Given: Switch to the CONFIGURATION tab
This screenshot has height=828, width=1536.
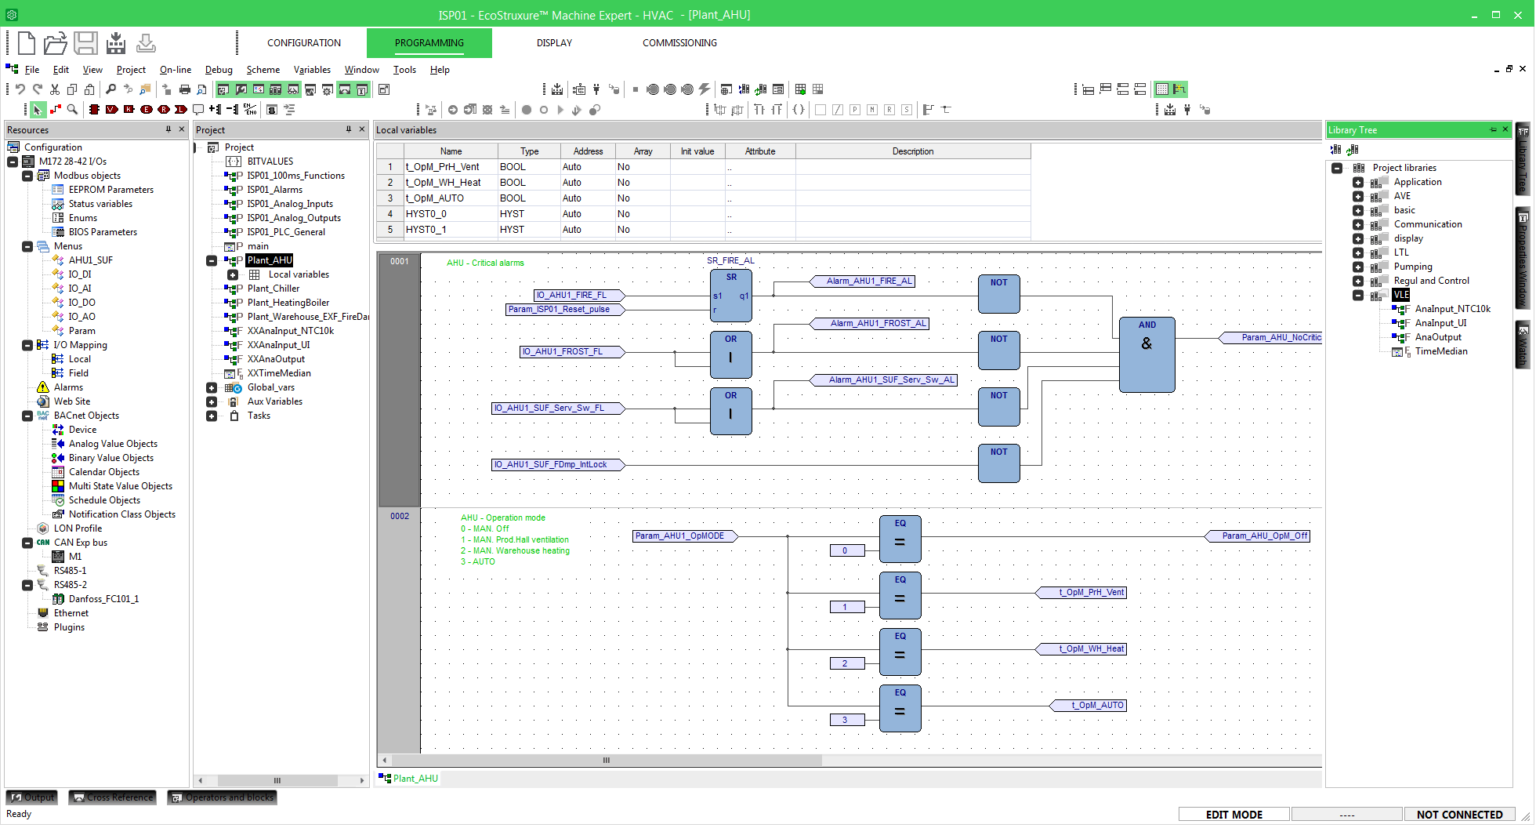Looking at the screenshot, I should 304,42.
